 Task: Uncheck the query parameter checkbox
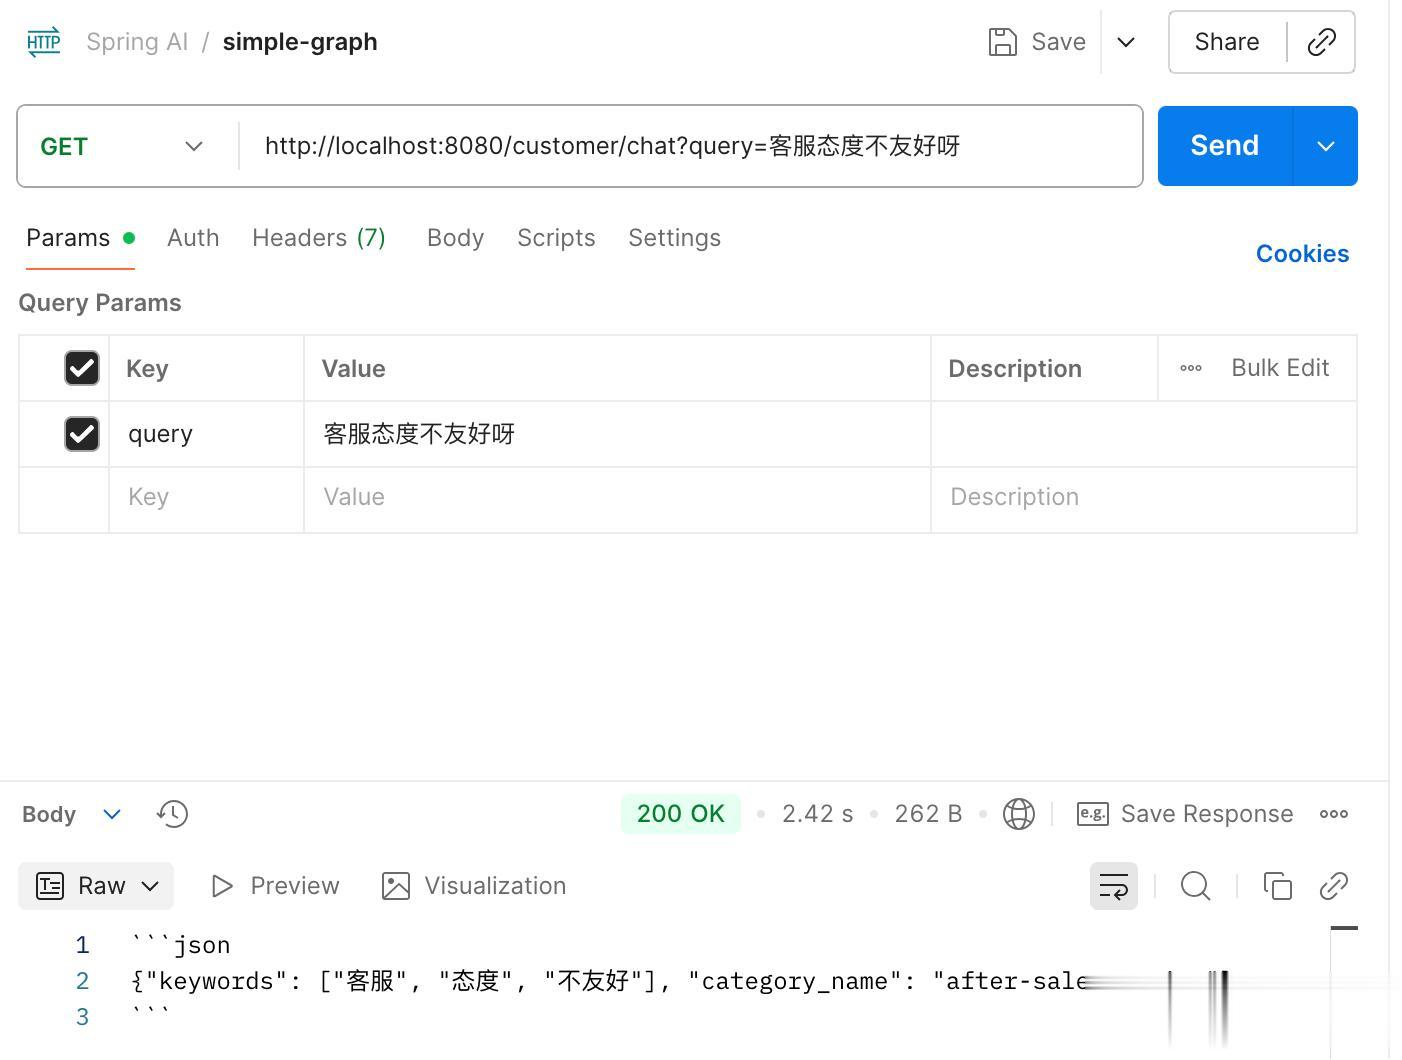[x=82, y=434]
